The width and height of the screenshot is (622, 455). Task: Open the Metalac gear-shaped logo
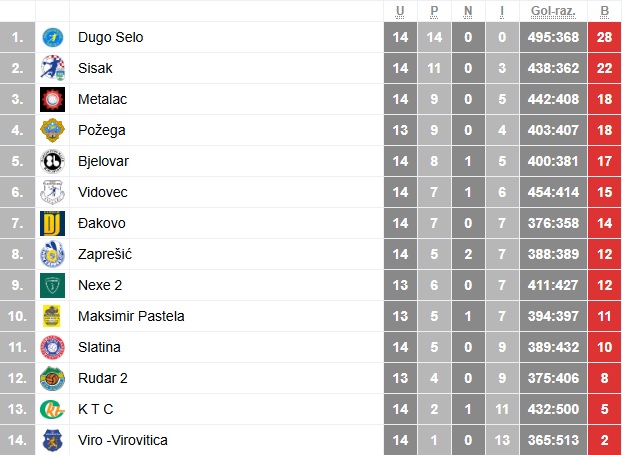coord(52,99)
